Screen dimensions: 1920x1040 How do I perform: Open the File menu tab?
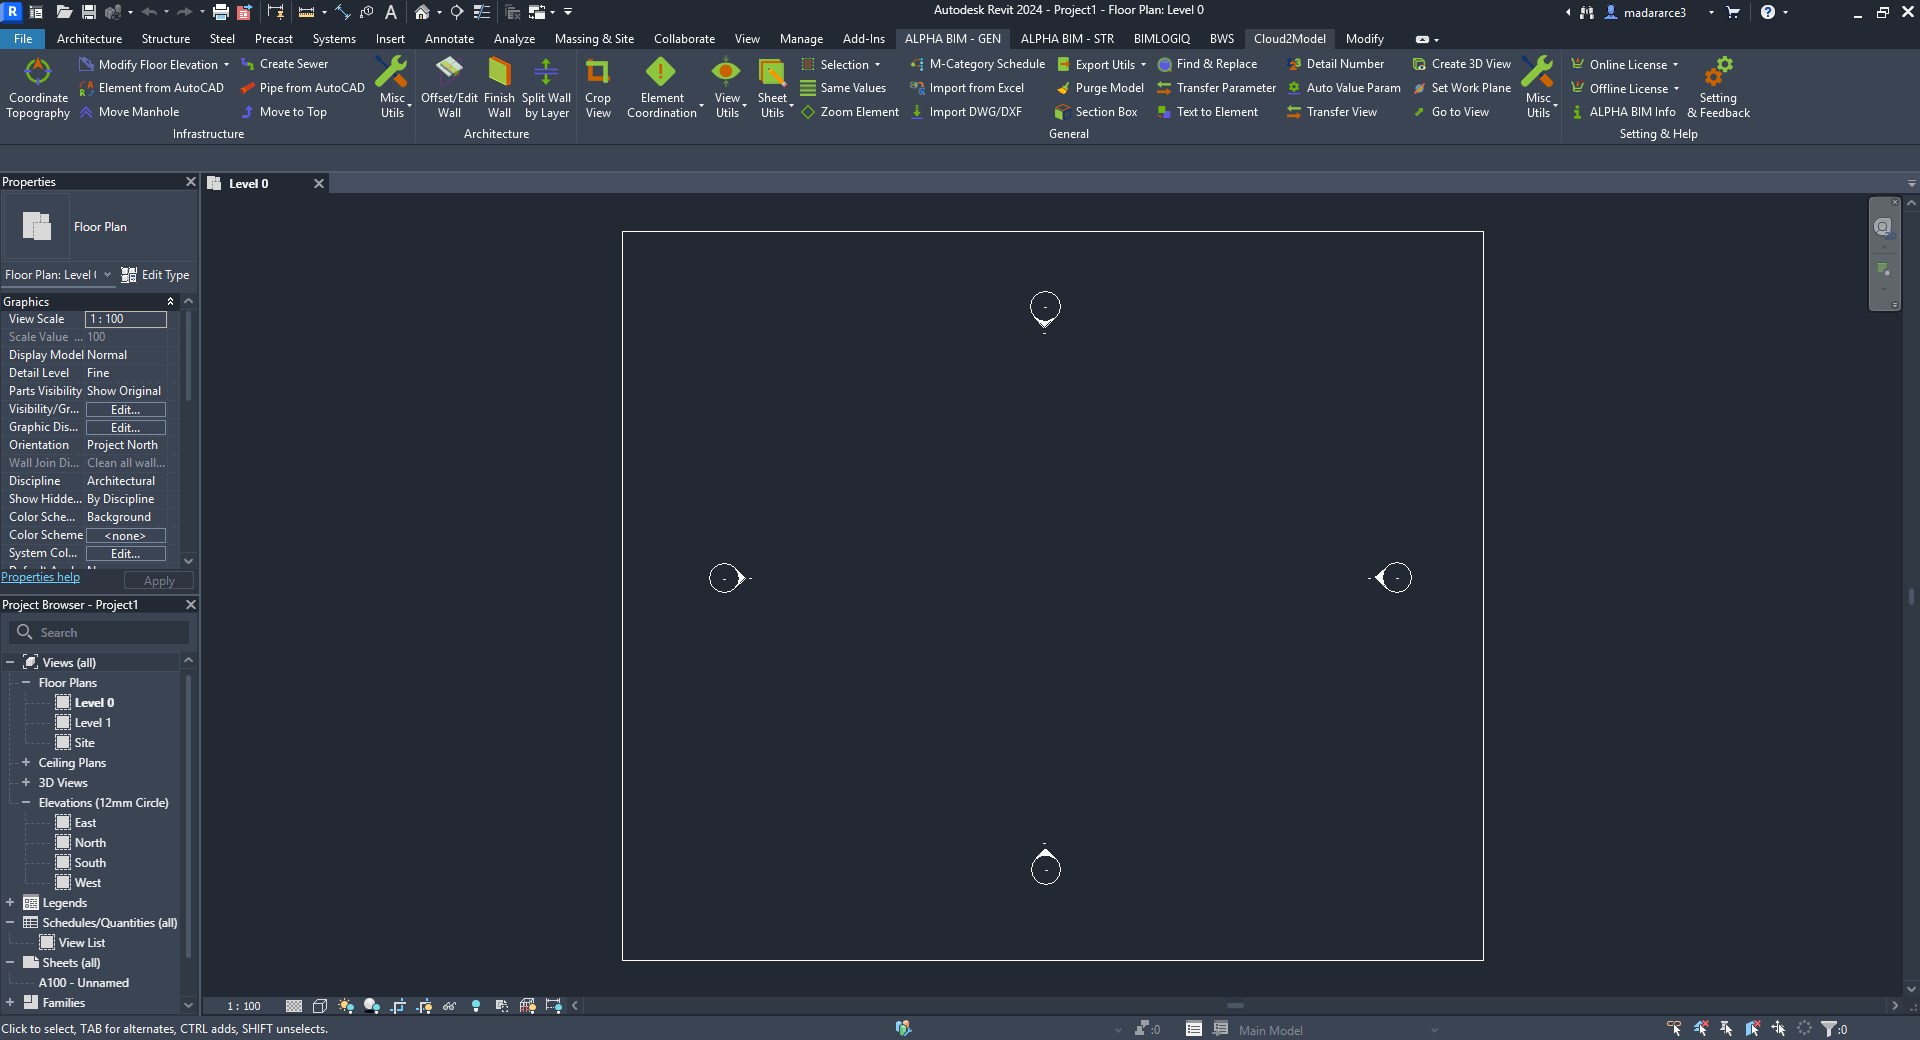pyautogui.click(x=23, y=39)
